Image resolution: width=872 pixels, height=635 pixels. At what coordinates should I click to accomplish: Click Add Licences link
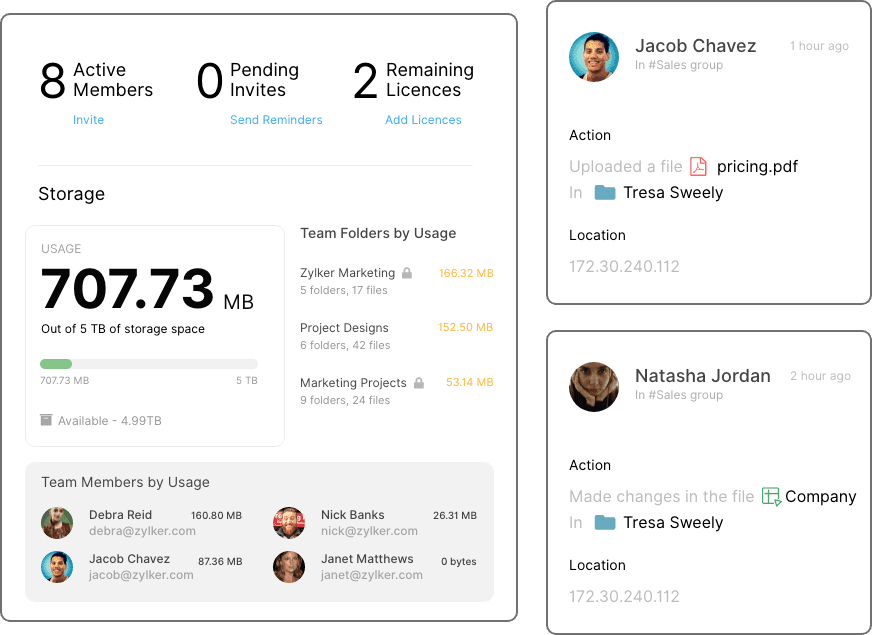point(423,120)
